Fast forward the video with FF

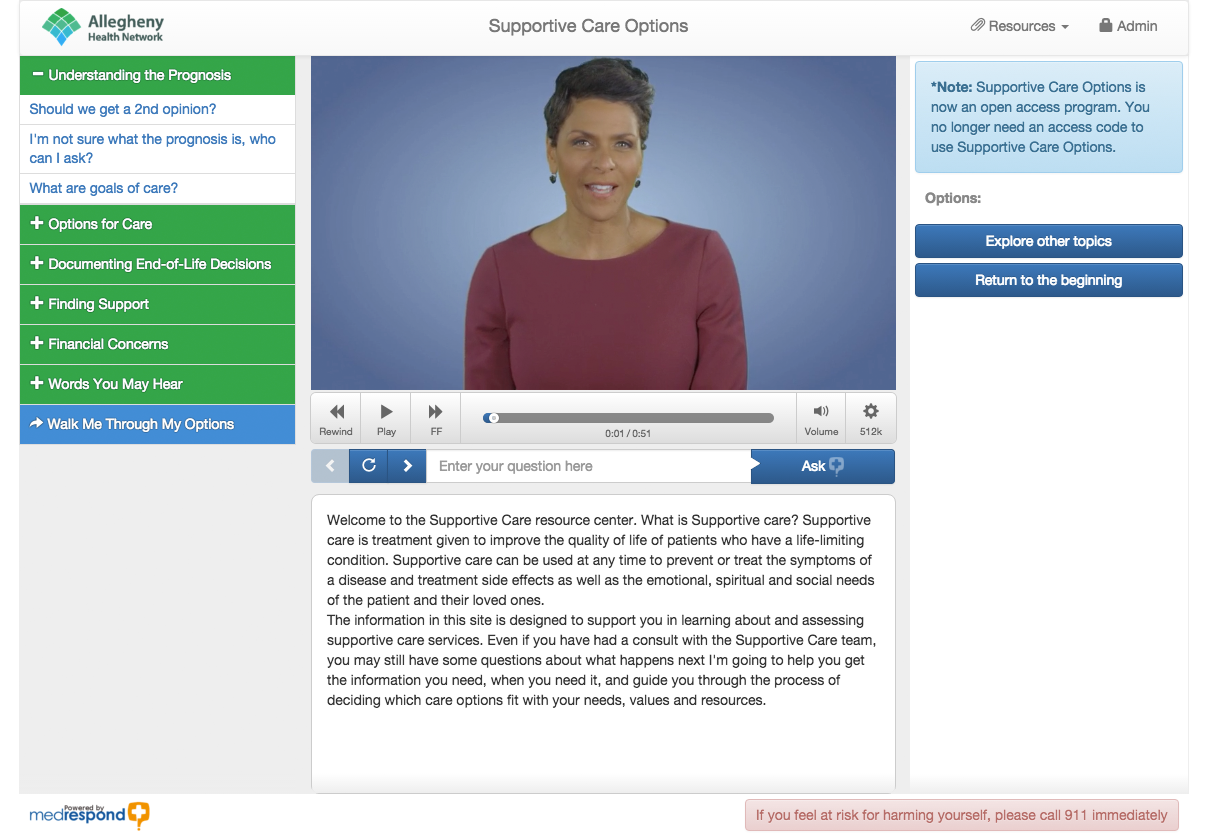[436, 418]
